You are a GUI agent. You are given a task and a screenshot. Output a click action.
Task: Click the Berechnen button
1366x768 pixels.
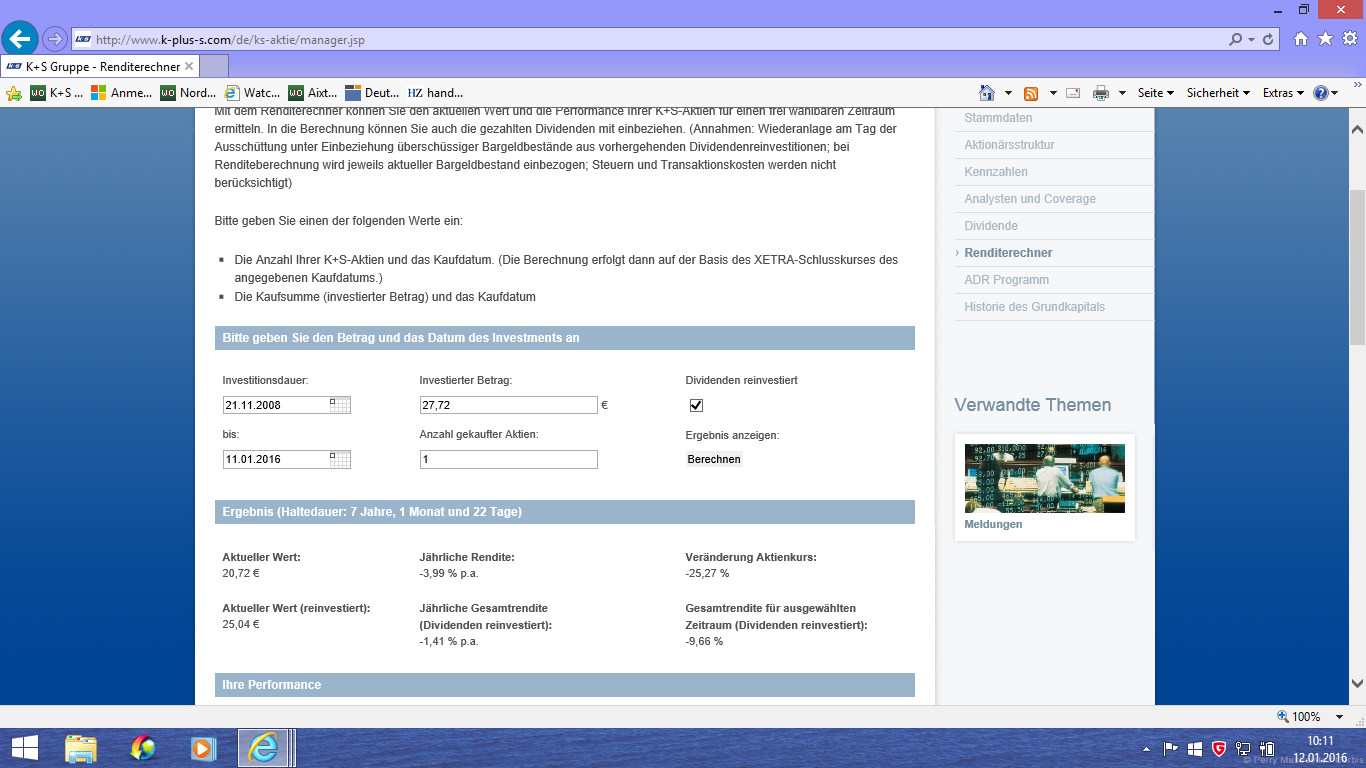pyautogui.click(x=714, y=459)
